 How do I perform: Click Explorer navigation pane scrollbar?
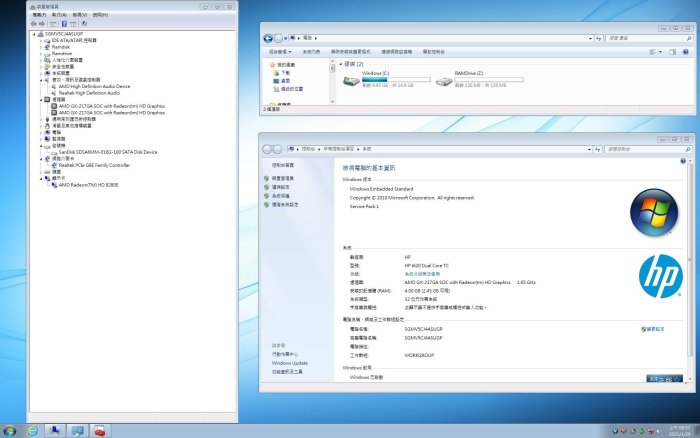[332, 83]
